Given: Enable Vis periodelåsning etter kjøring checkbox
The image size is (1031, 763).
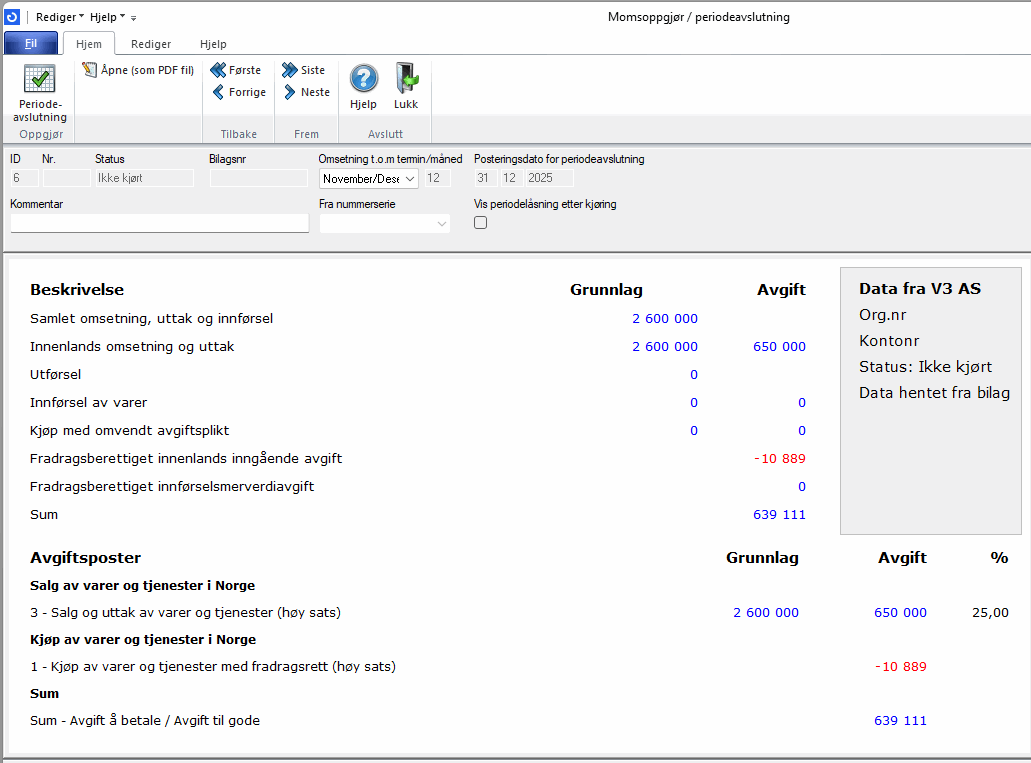Looking at the screenshot, I should click(480, 223).
